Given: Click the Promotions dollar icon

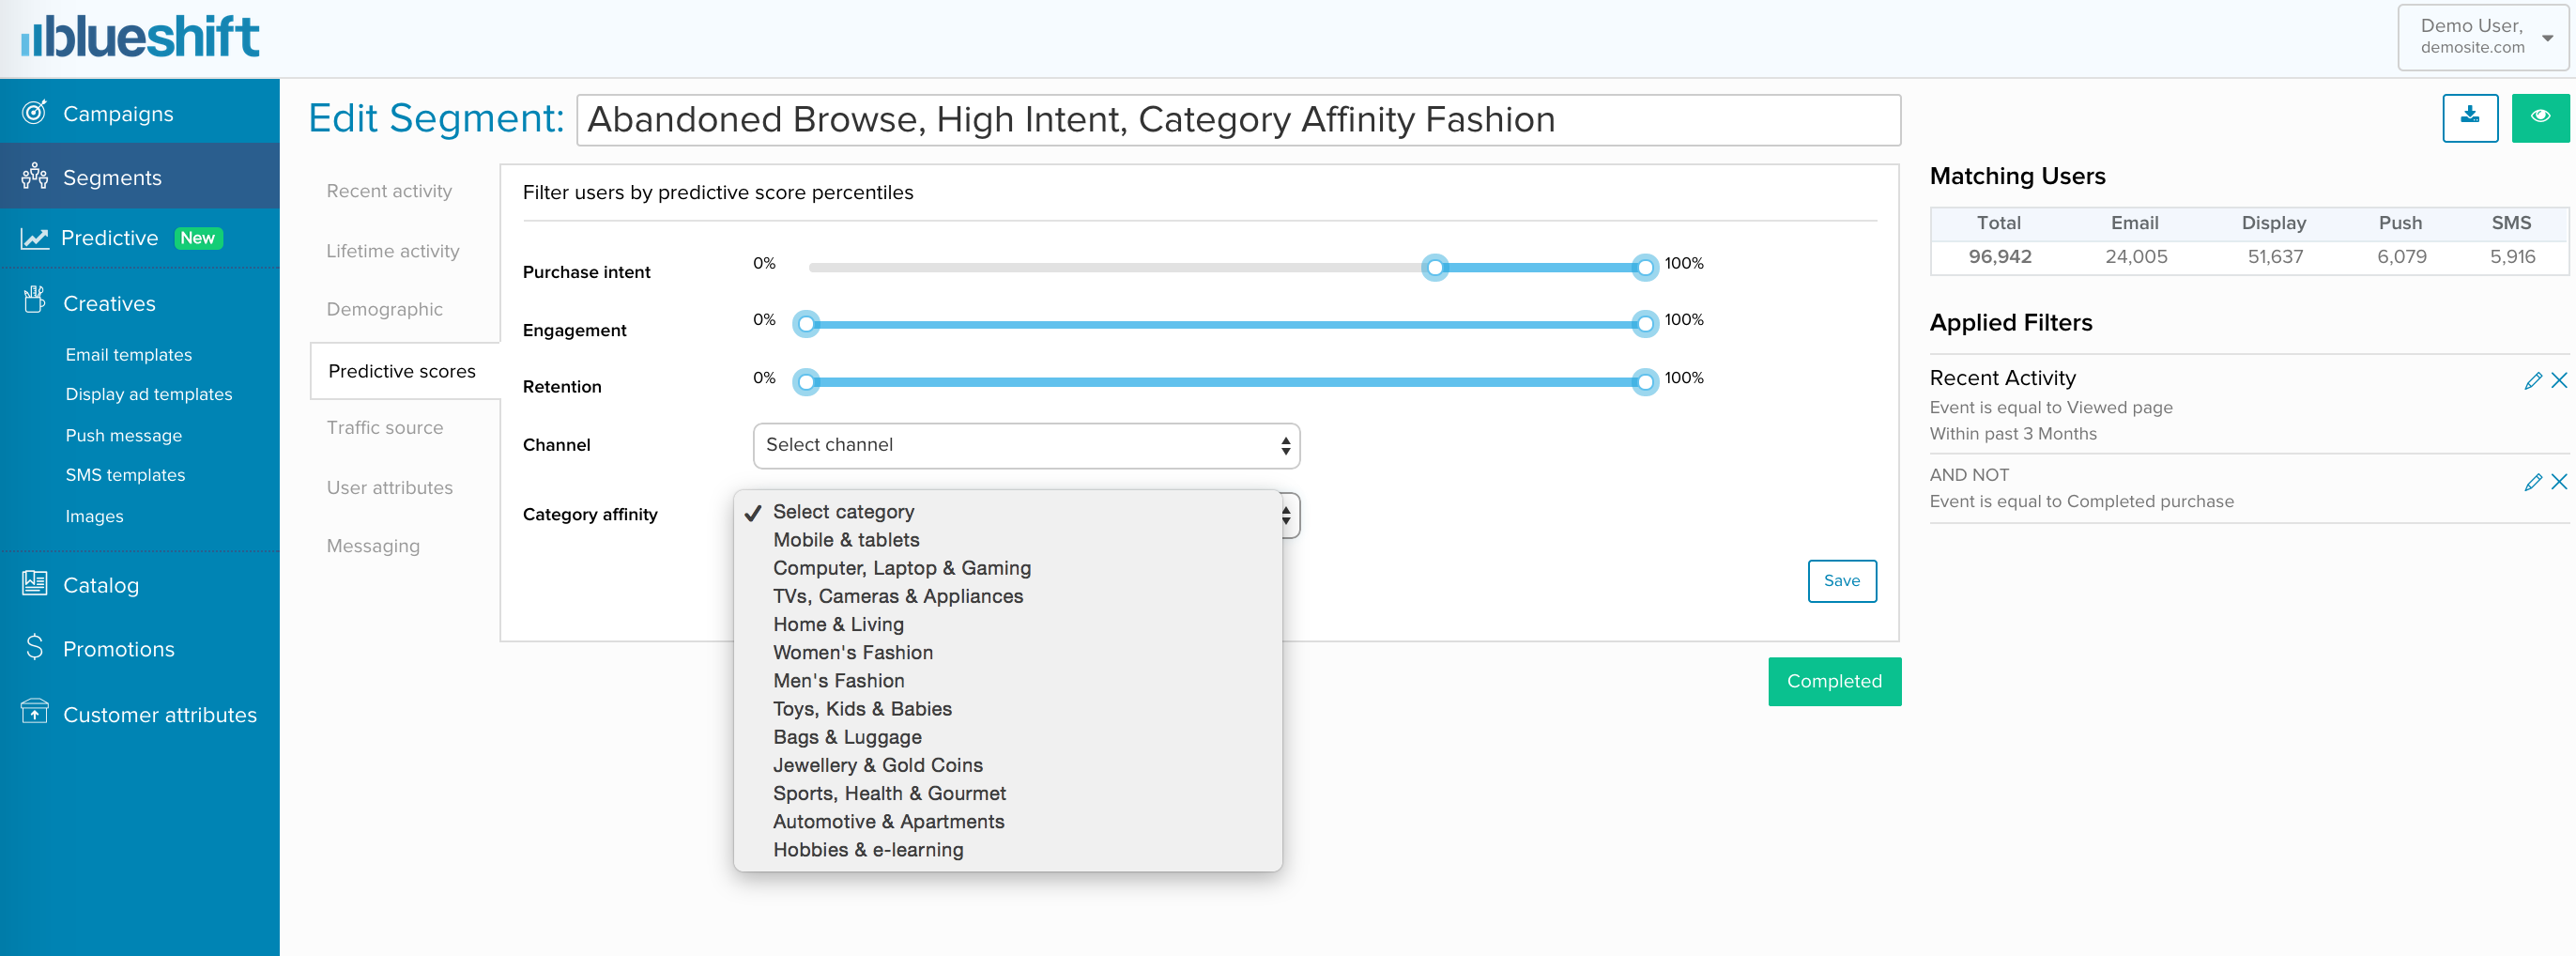Looking at the screenshot, I should pos(34,648).
